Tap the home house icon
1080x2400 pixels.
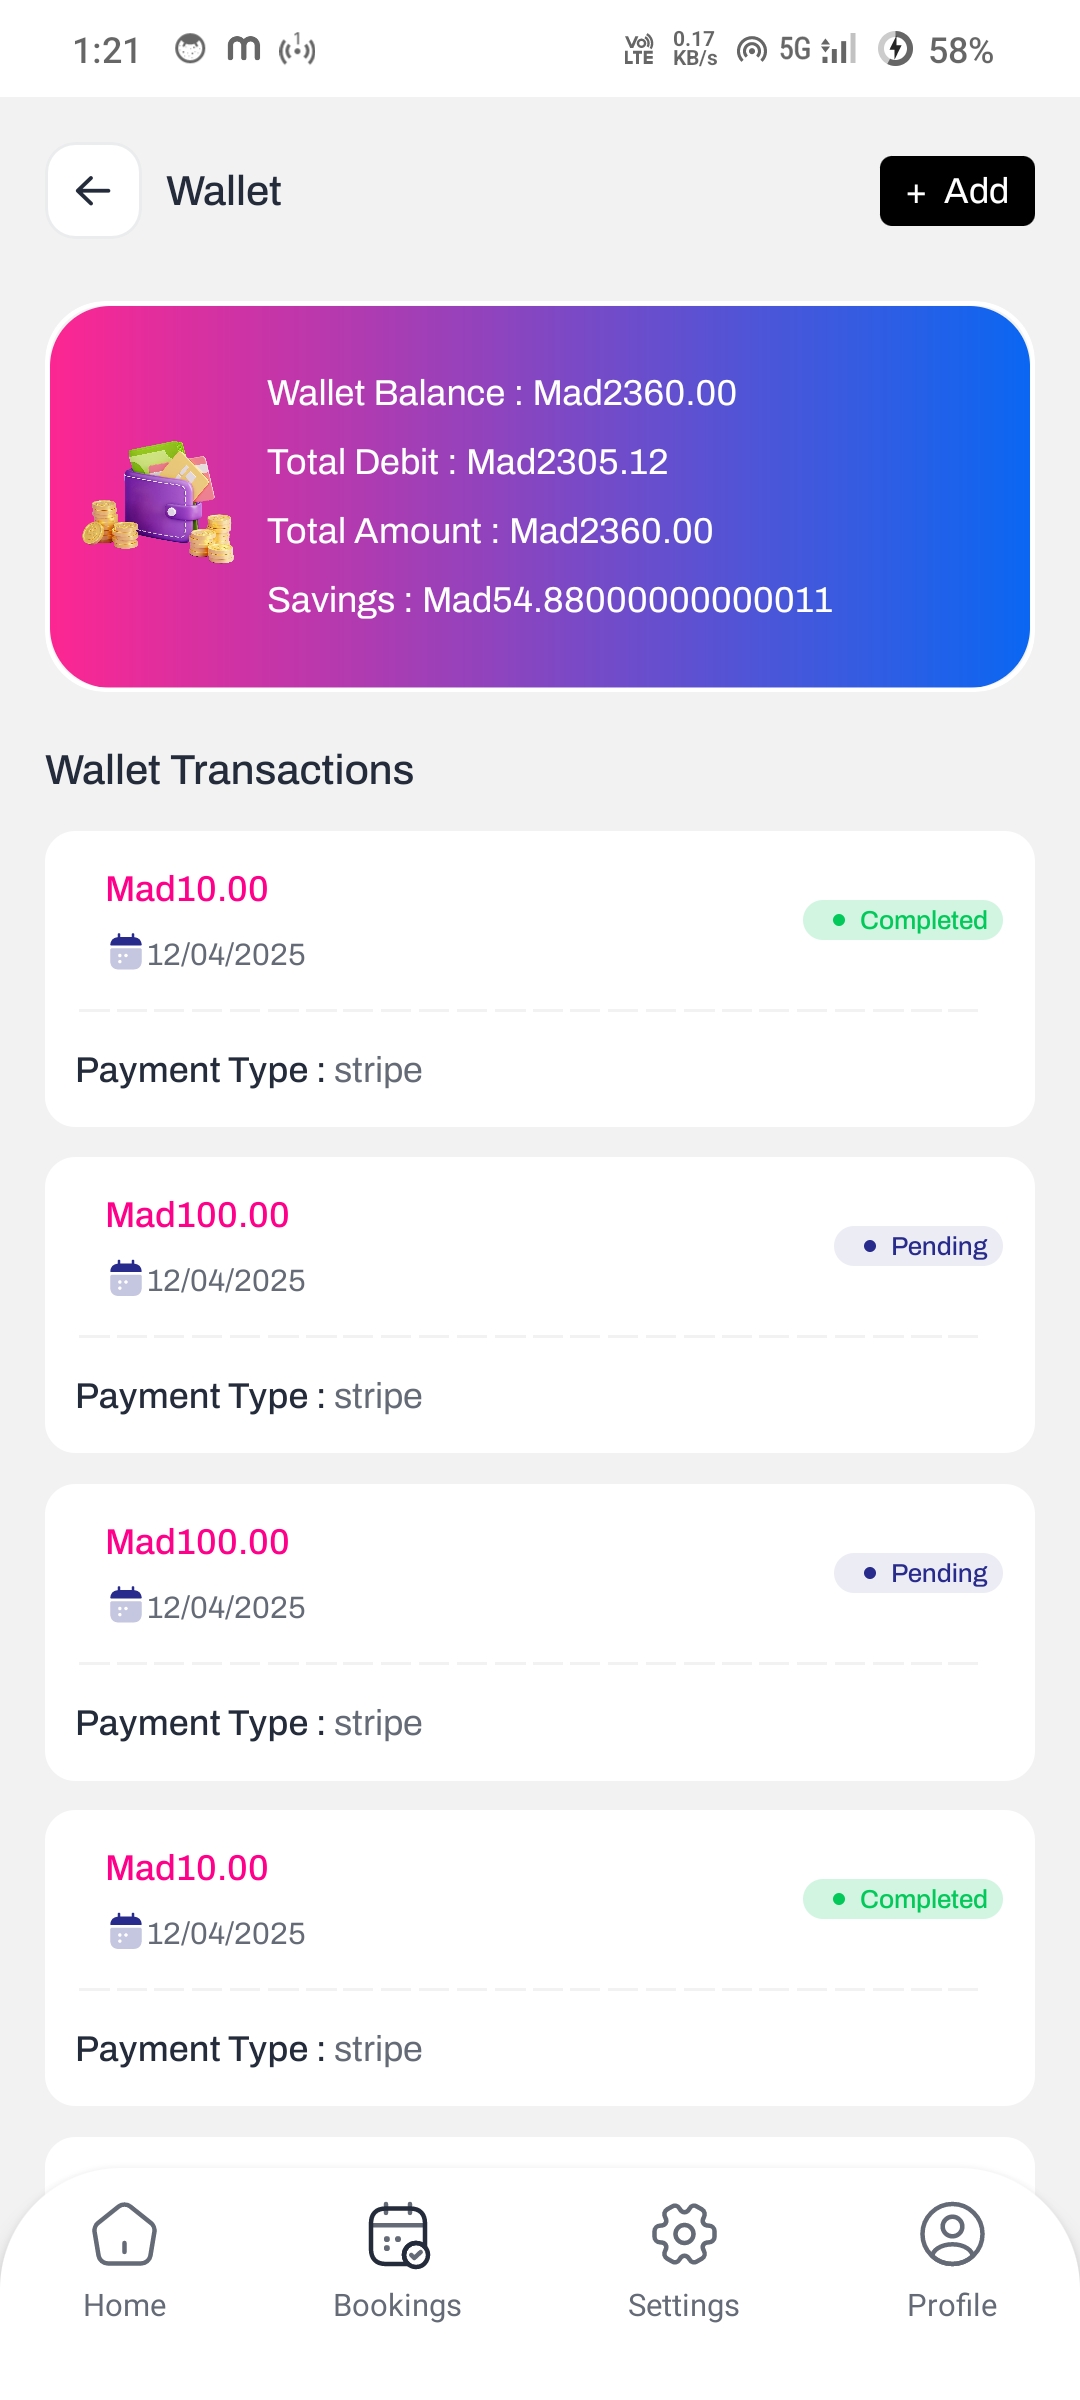[125, 2234]
